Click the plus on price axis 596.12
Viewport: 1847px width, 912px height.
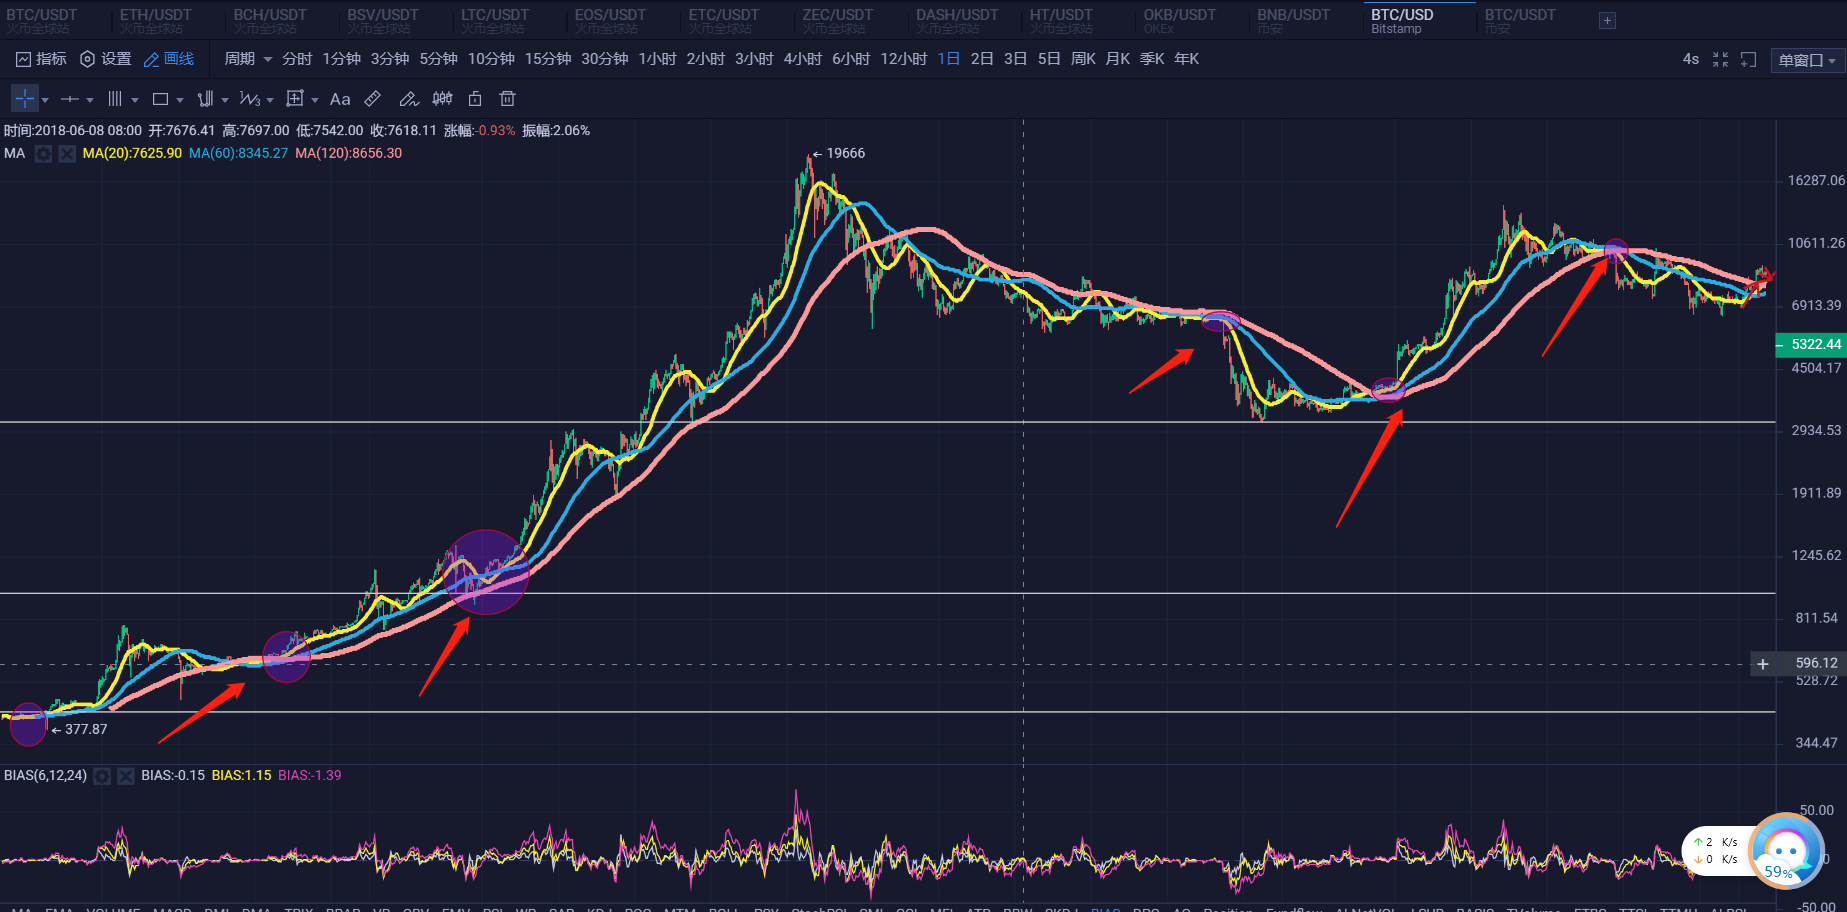coord(1763,664)
